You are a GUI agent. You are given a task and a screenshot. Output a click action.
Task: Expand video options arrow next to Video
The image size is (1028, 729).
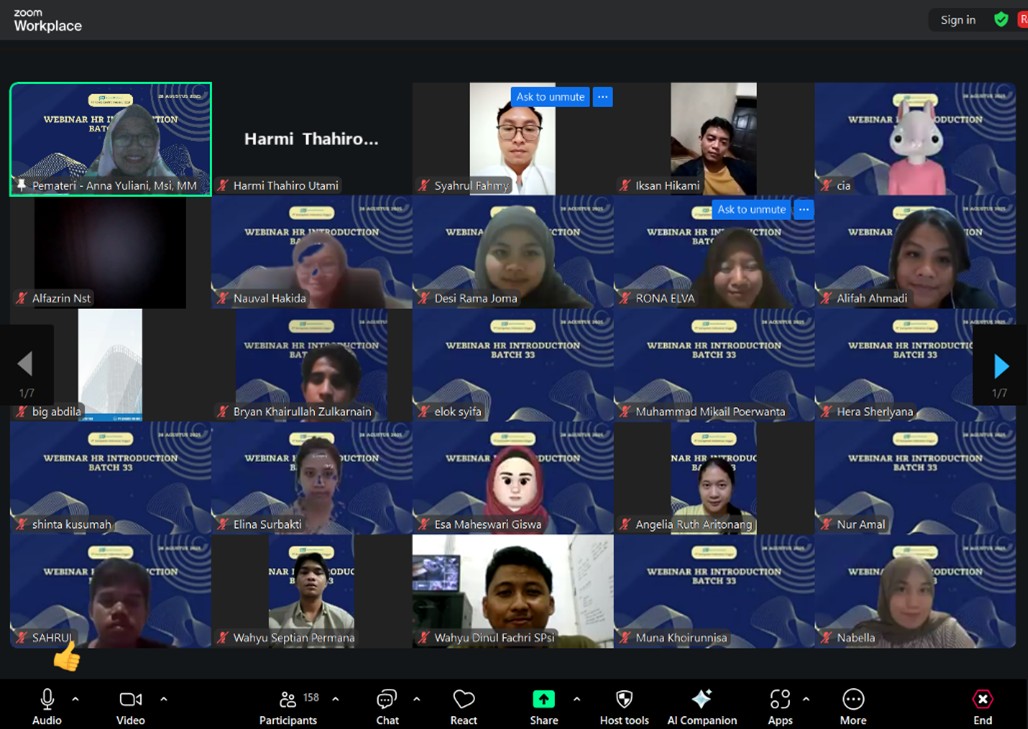click(164, 699)
